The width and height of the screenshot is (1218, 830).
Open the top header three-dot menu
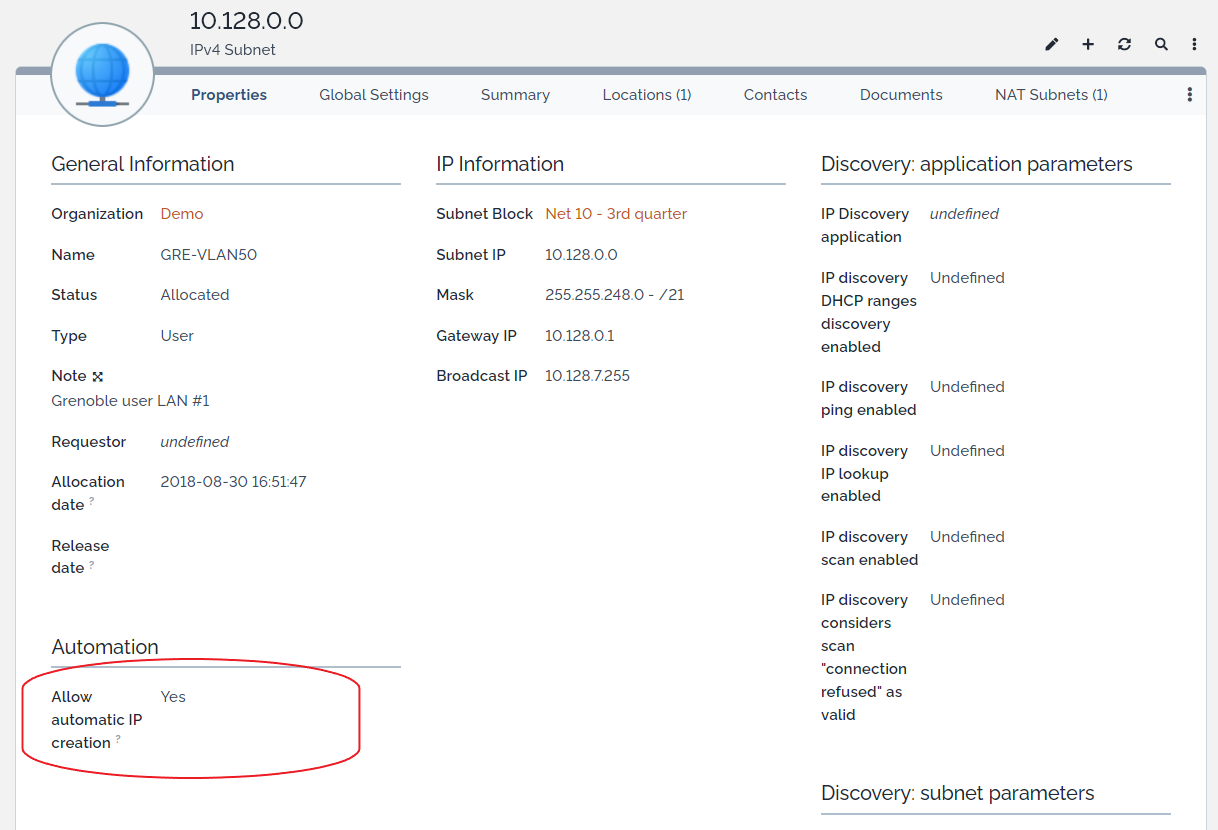(1194, 44)
